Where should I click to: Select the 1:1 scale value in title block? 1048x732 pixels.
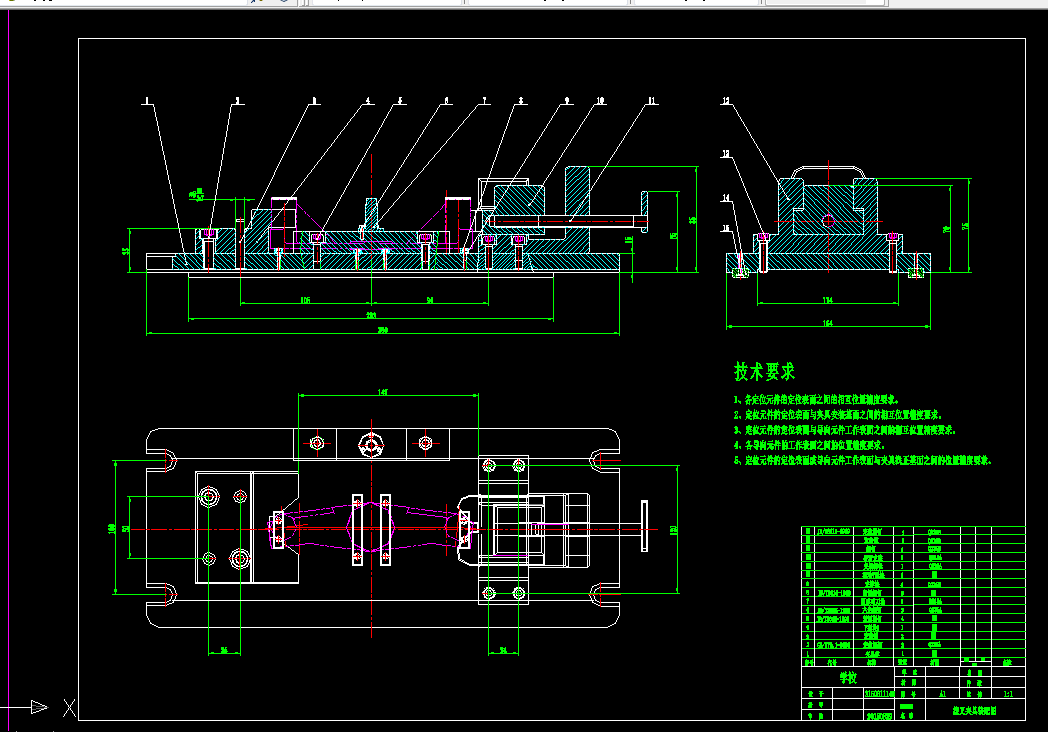[1008, 694]
